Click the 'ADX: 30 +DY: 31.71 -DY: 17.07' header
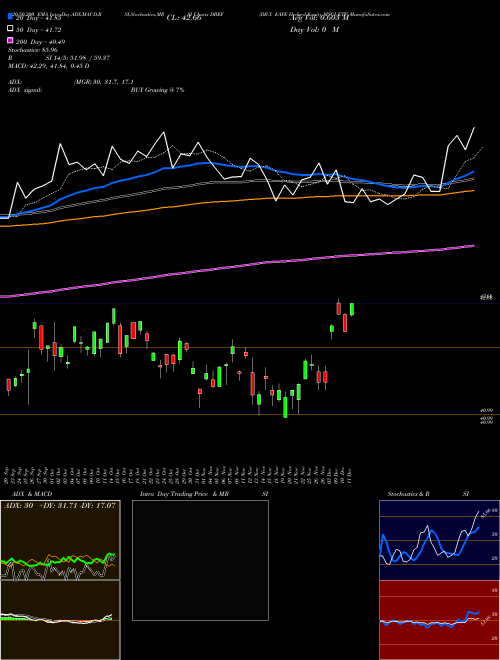This screenshot has height=660, width=500. [x=60, y=505]
